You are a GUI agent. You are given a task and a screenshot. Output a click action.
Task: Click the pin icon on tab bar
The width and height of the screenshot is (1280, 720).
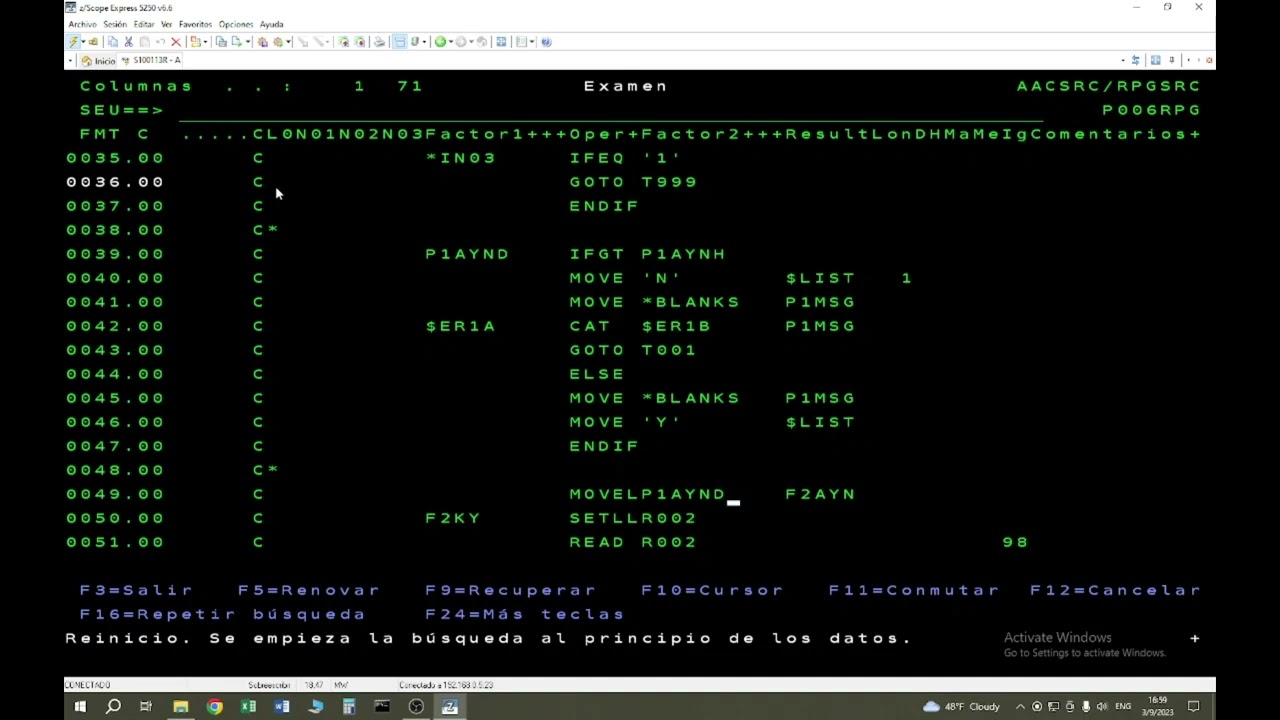click(x=1172, y=60)
